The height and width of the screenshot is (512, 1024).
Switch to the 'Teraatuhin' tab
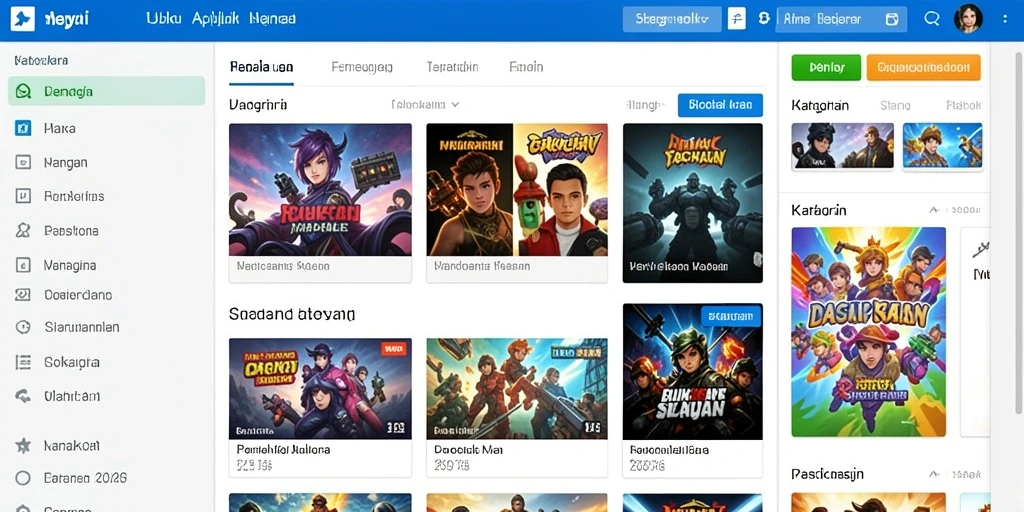[452, 67]
